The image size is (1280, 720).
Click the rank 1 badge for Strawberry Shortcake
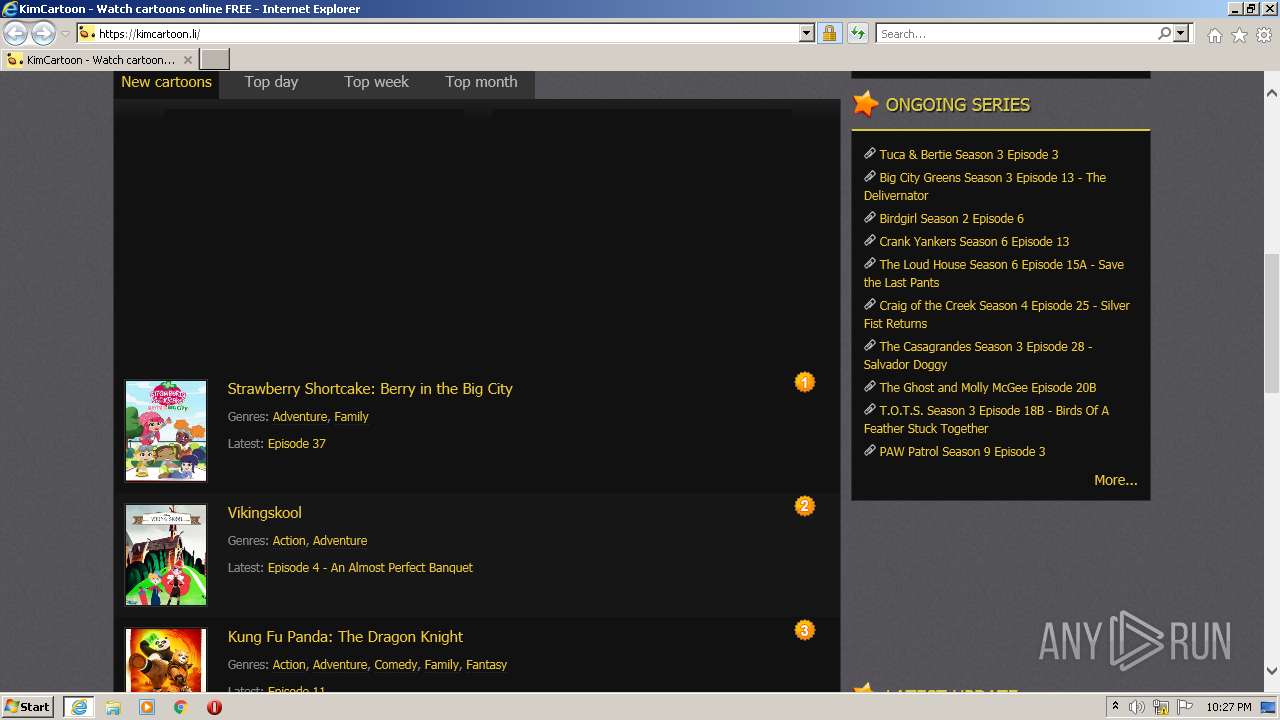(805, 382)
